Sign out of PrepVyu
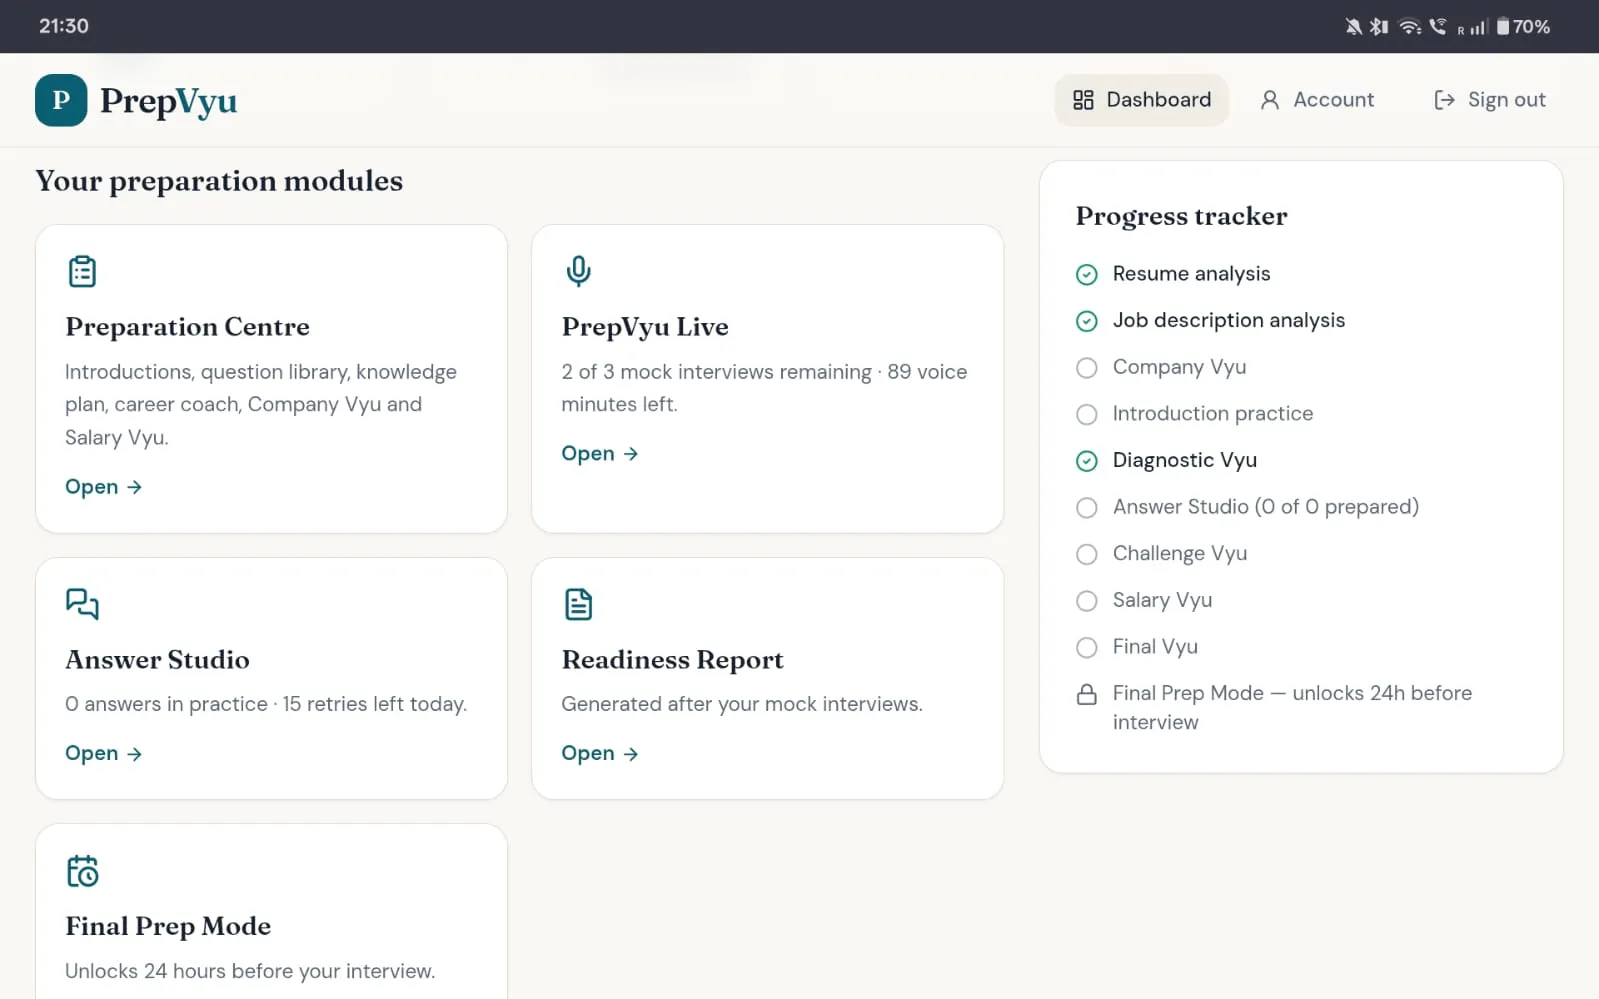 point(1490,100)
